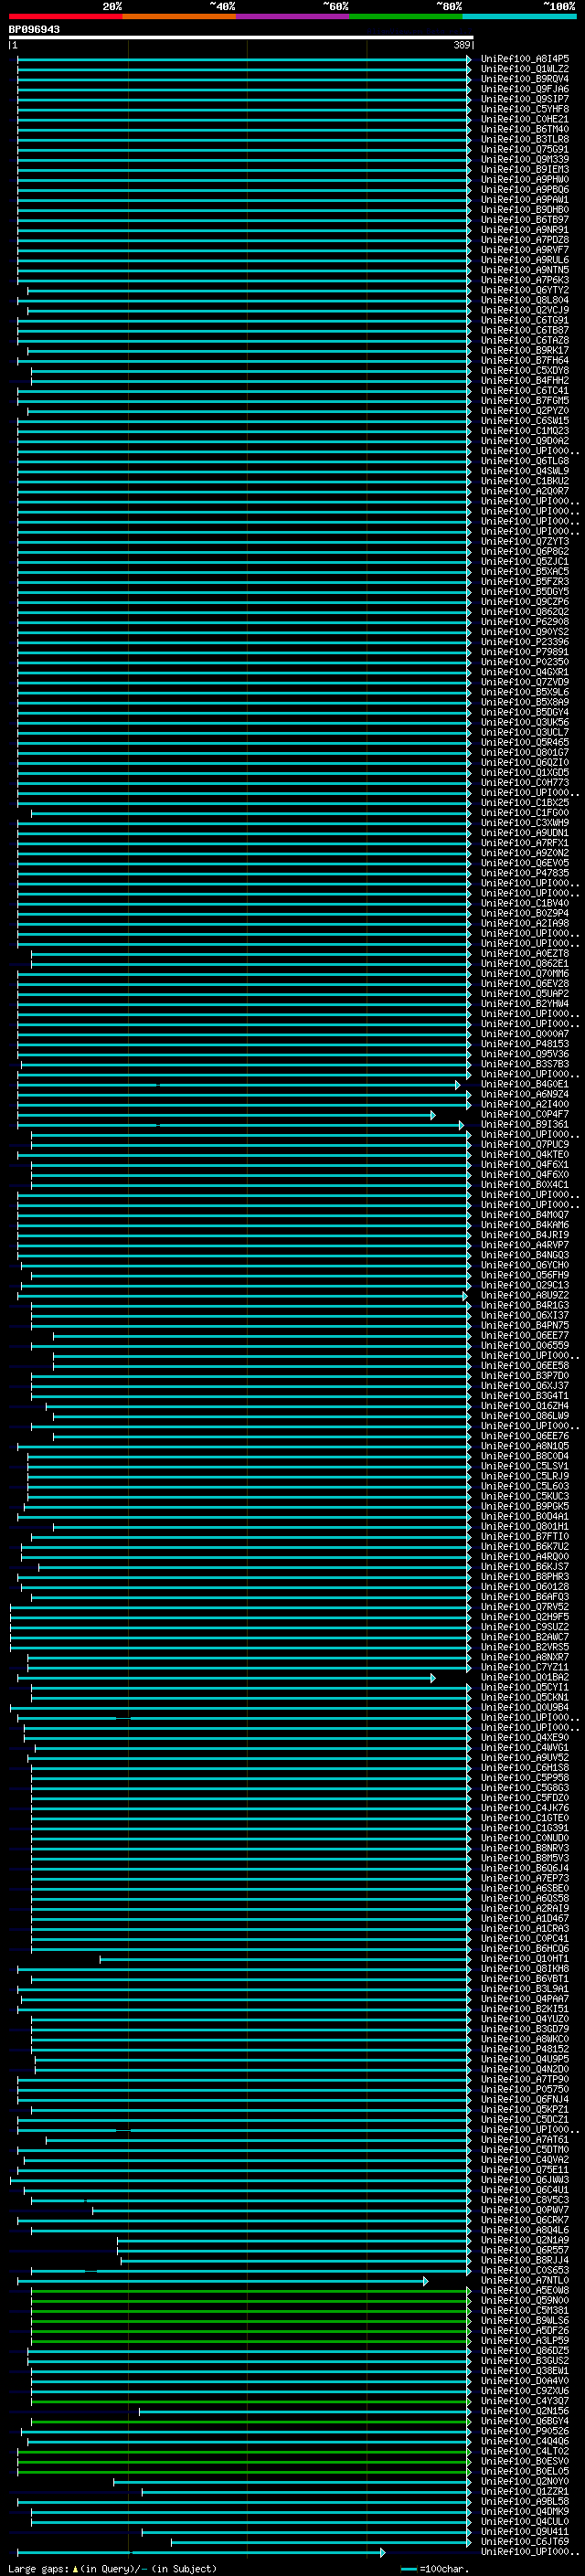The height and width of the screenshot is (2576, 585).
Task: Select hit UniRef100_A8N1Q5
Action: tap(525, 1447)
